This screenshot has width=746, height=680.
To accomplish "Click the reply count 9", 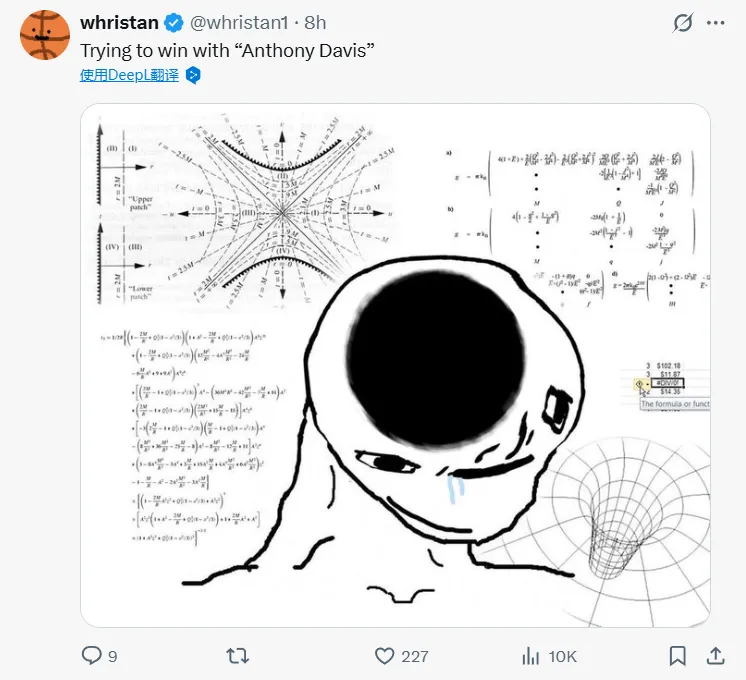I will (x=113, y=657).
